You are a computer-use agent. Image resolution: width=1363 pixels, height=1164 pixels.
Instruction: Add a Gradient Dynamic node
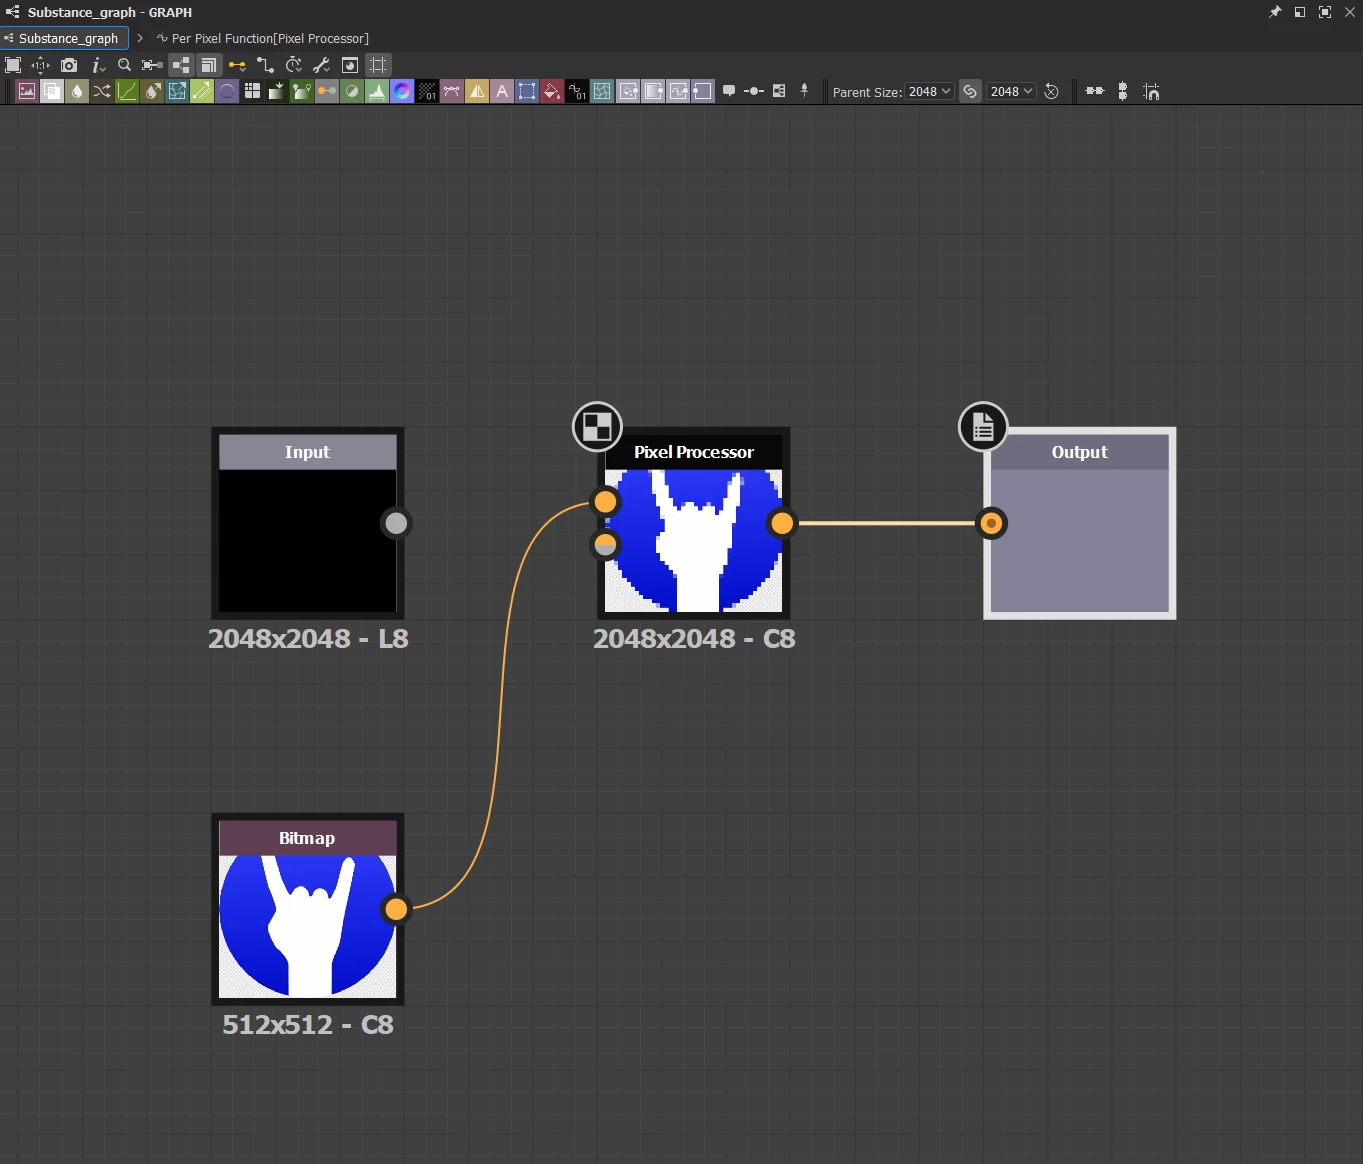tap(277, 91)
